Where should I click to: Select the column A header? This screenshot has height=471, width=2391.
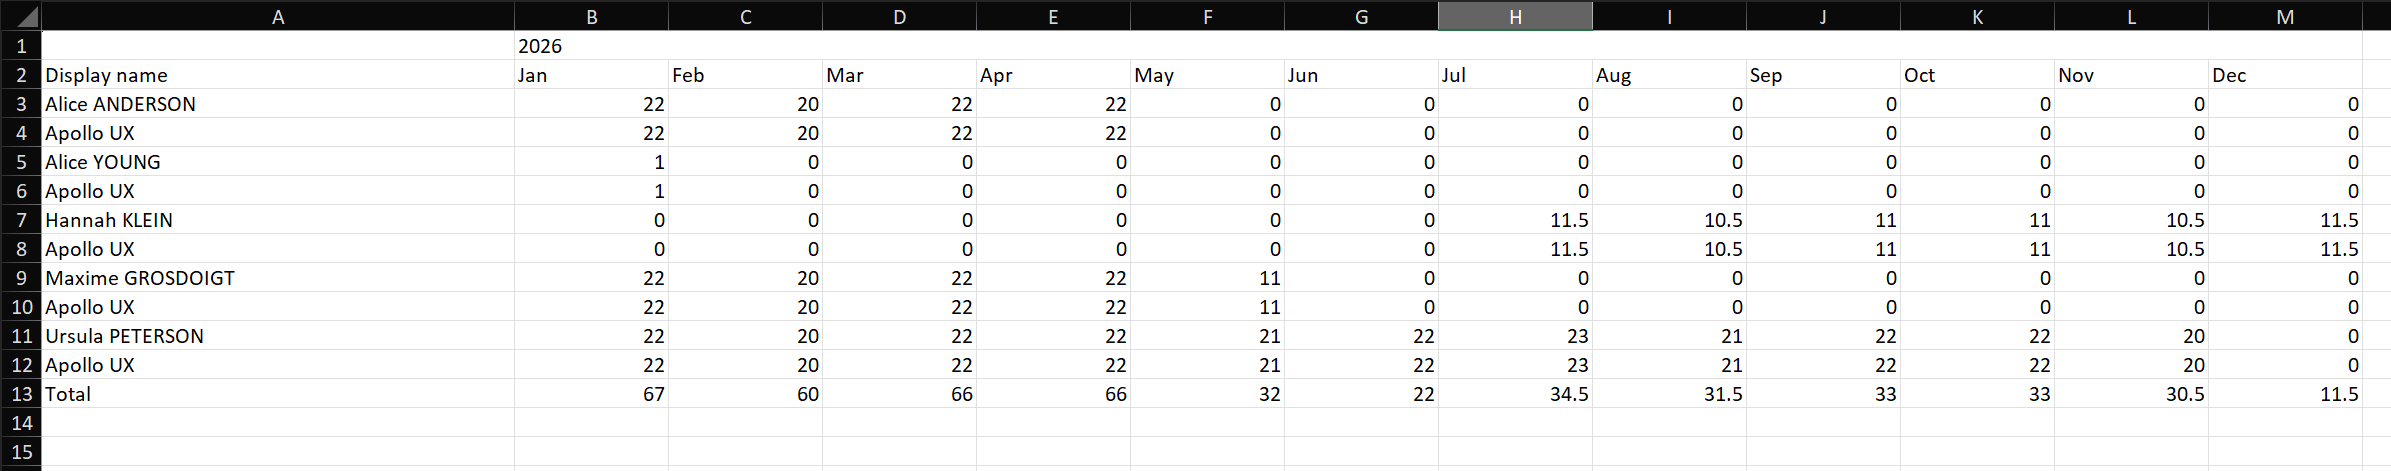point(278,17)
